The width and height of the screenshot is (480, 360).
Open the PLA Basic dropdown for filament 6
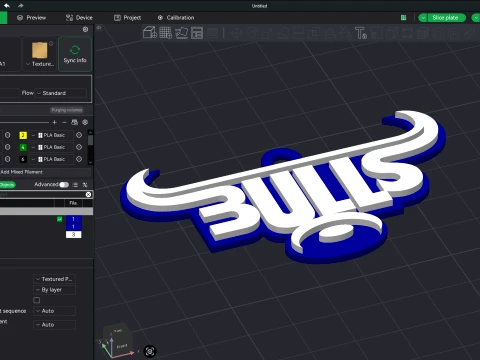[x=52, y=159]
